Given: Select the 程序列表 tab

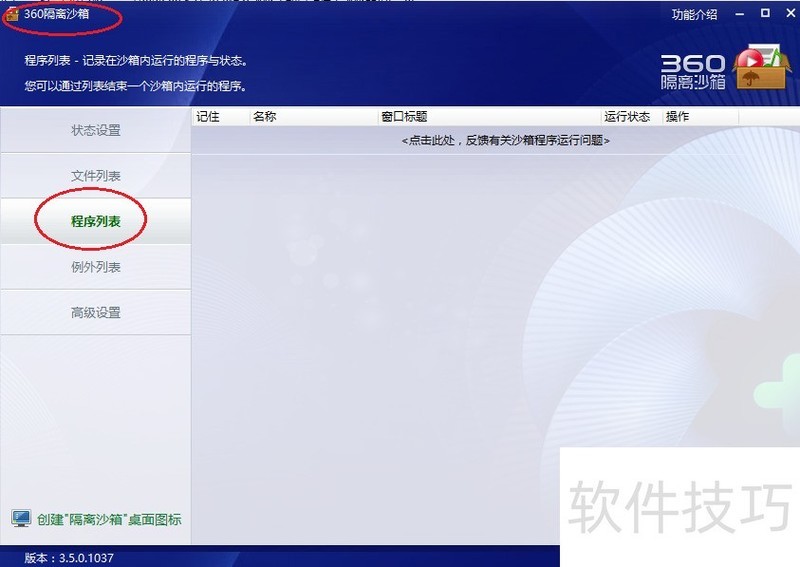Looking at the screenshot, I should click(95, 221).
